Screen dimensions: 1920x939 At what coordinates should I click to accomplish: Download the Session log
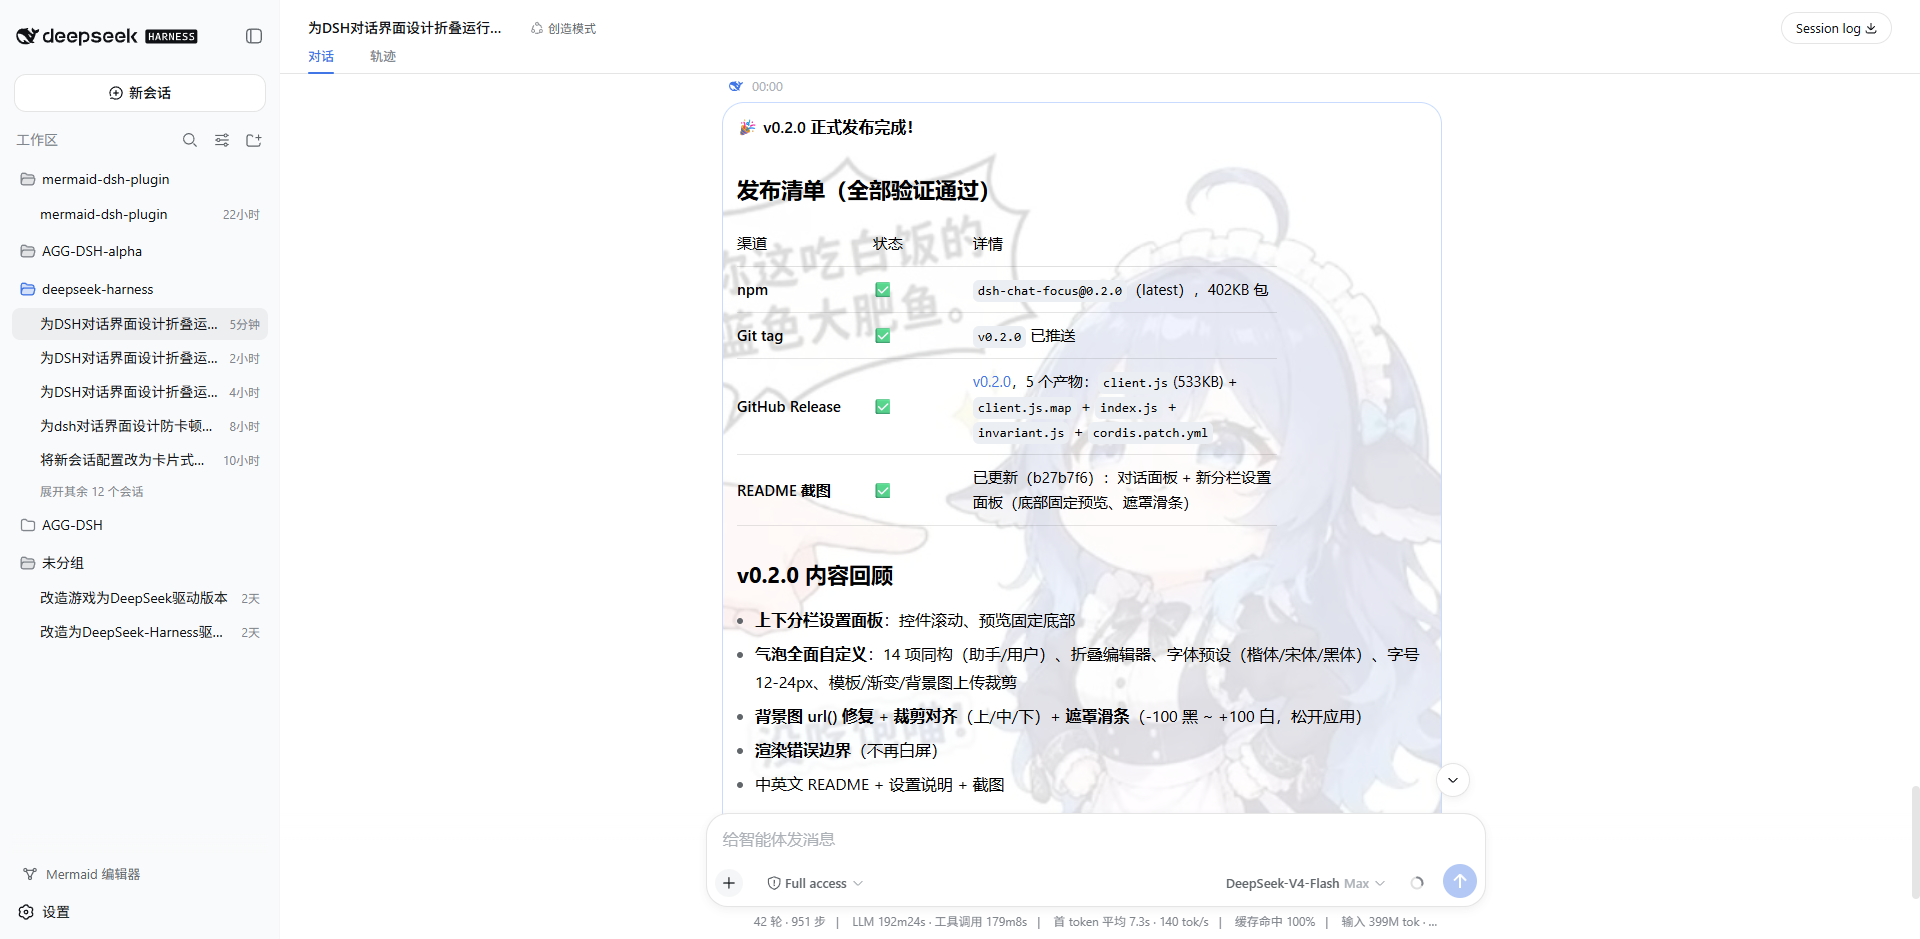tap(1836, 28)
